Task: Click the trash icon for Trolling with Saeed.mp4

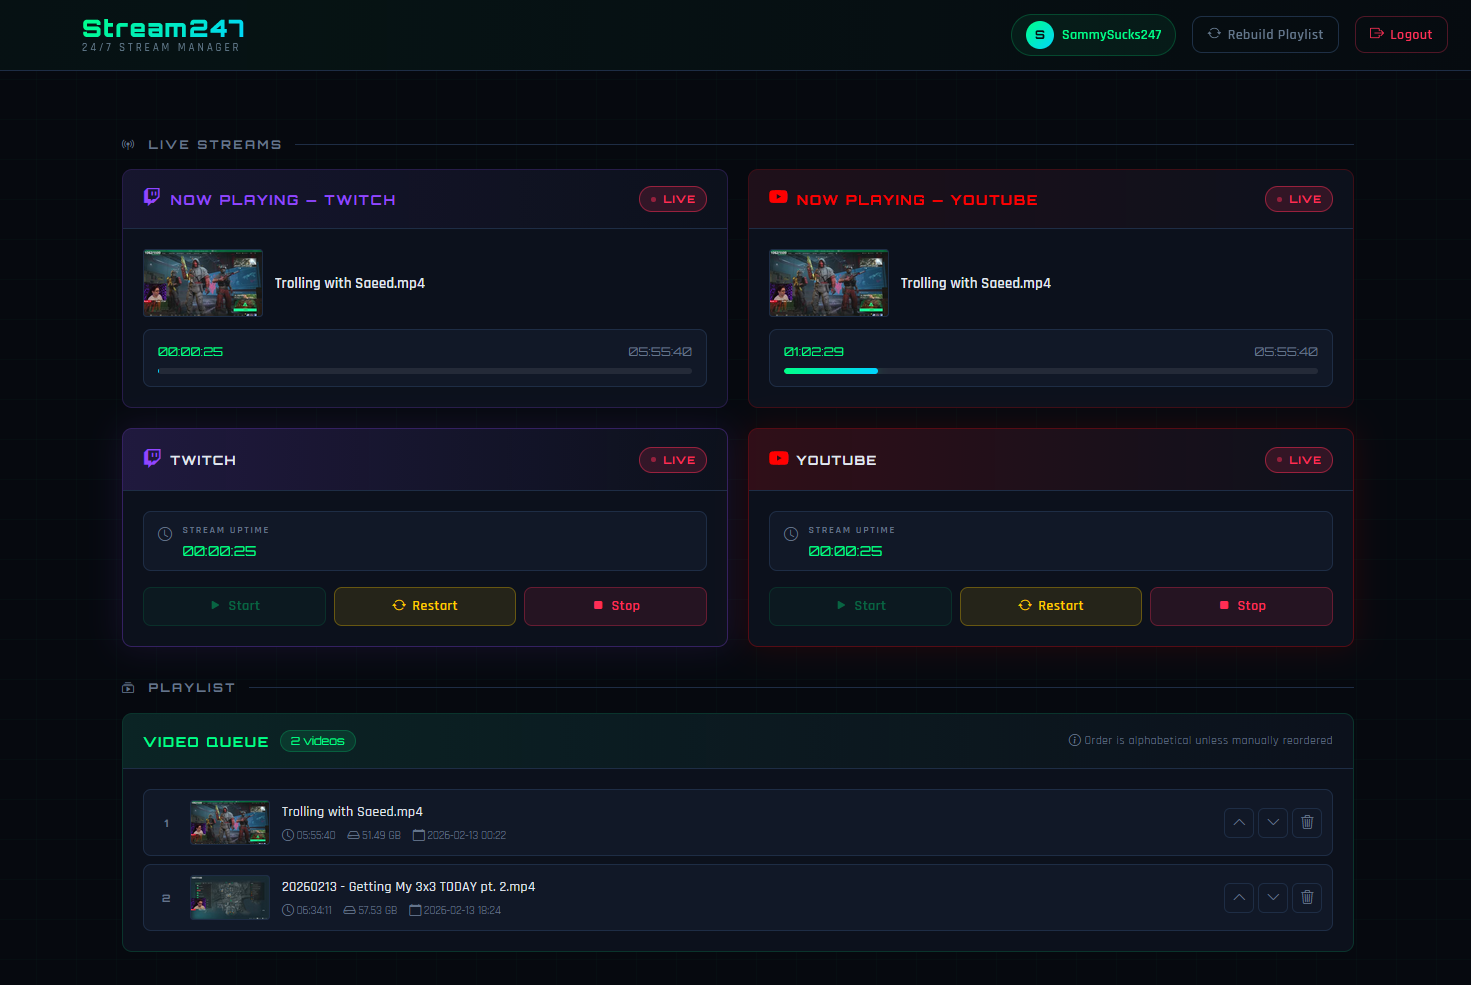Action: [x=1307, y=822]
